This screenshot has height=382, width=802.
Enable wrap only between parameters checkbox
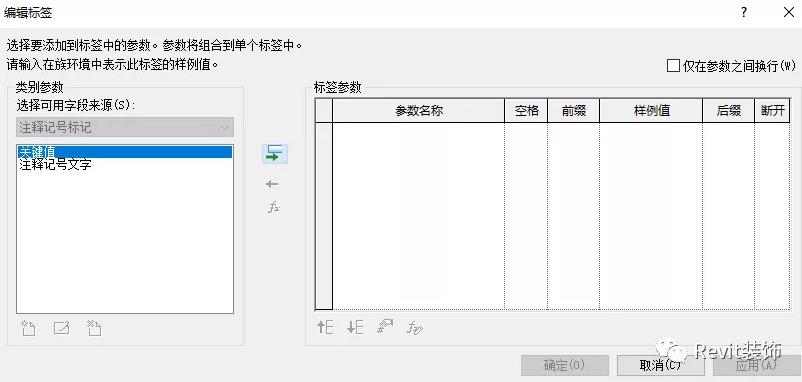coord(673,66)
